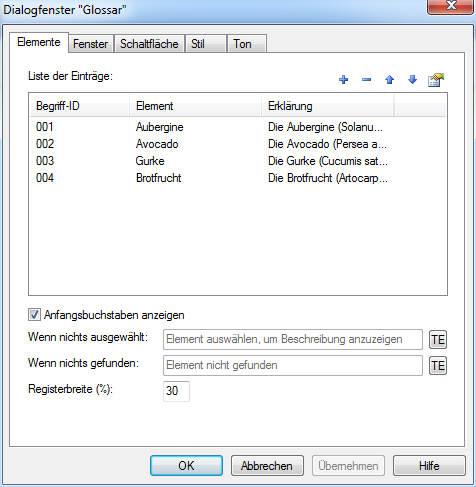Click the Erklärung column header
The width and height of the screenshot is (476, 487).
[x=328, y=106]
